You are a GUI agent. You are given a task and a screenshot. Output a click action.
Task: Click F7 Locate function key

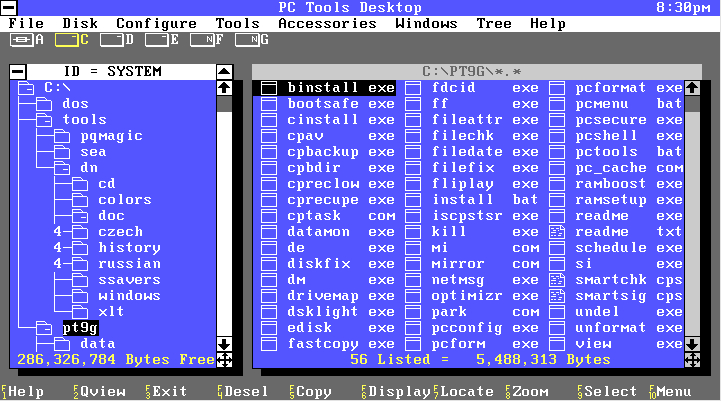point(464,392)
